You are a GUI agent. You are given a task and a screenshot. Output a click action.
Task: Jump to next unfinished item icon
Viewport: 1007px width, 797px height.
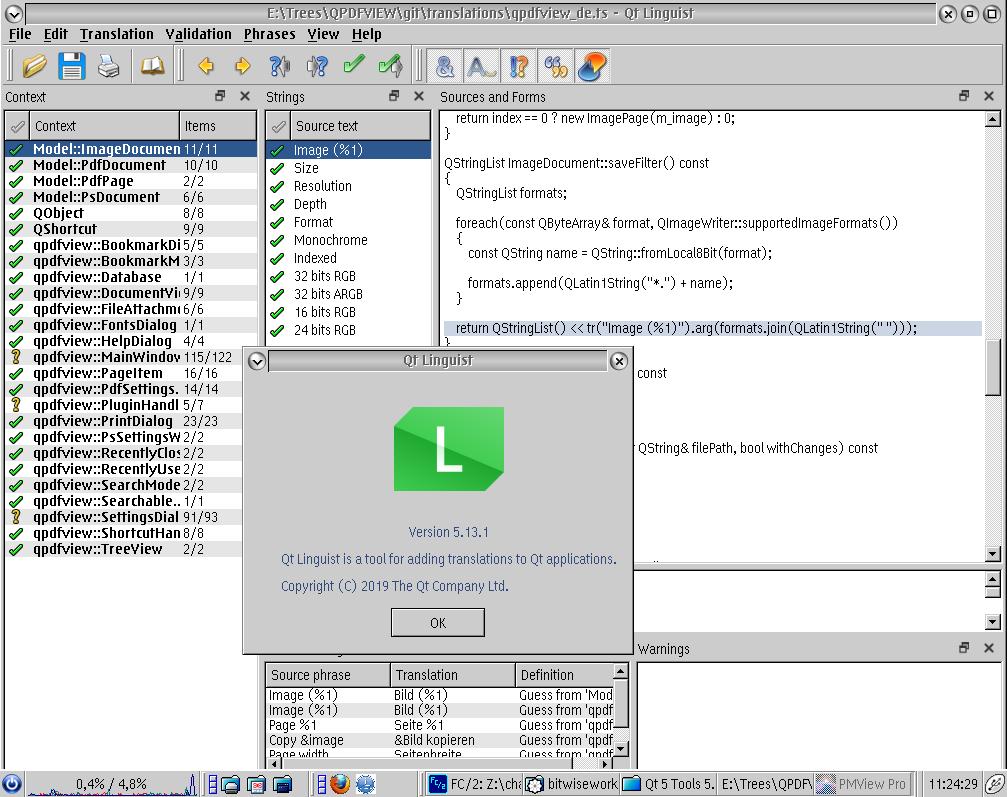(x=317, y=67)
